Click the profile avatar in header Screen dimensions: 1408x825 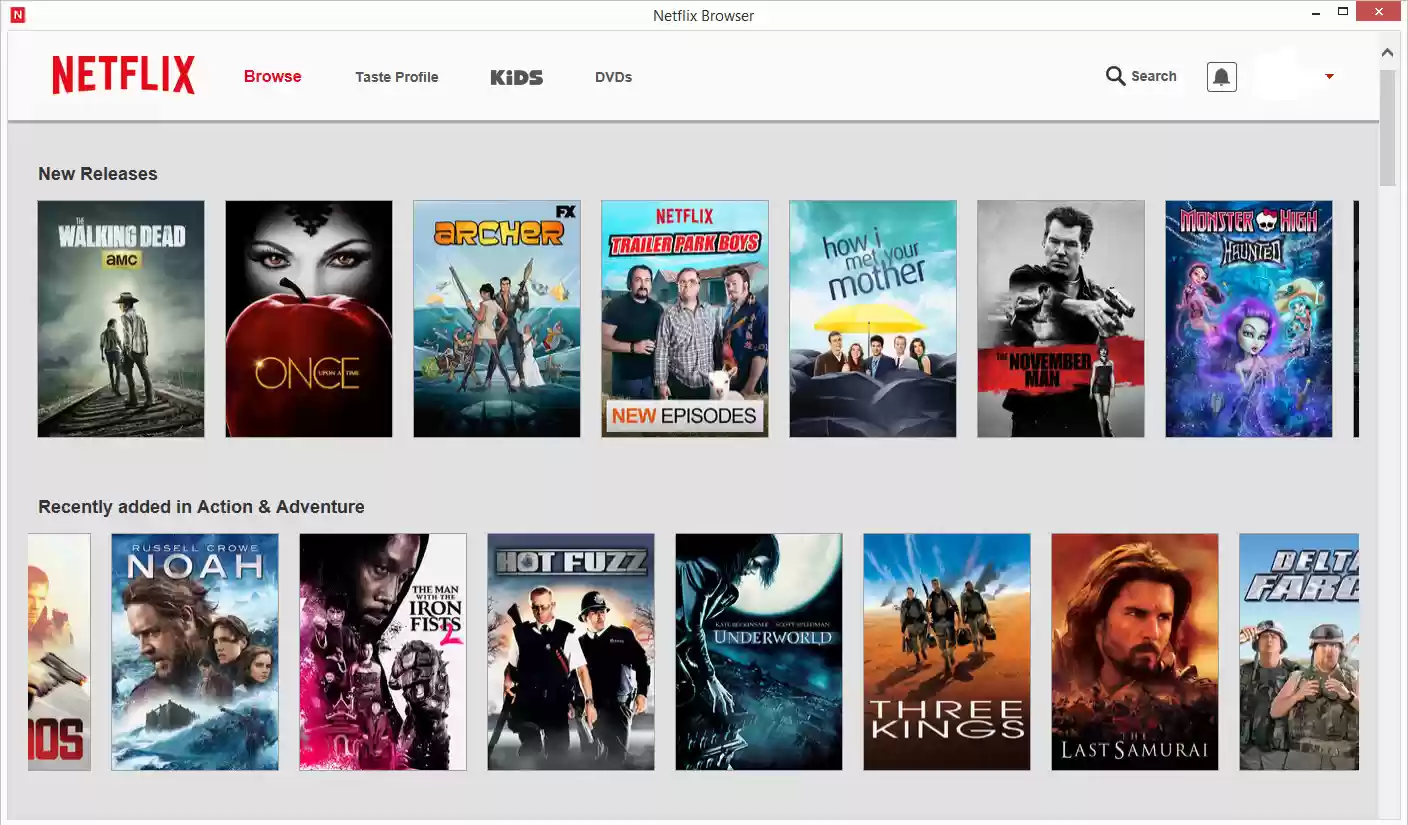1281,76
